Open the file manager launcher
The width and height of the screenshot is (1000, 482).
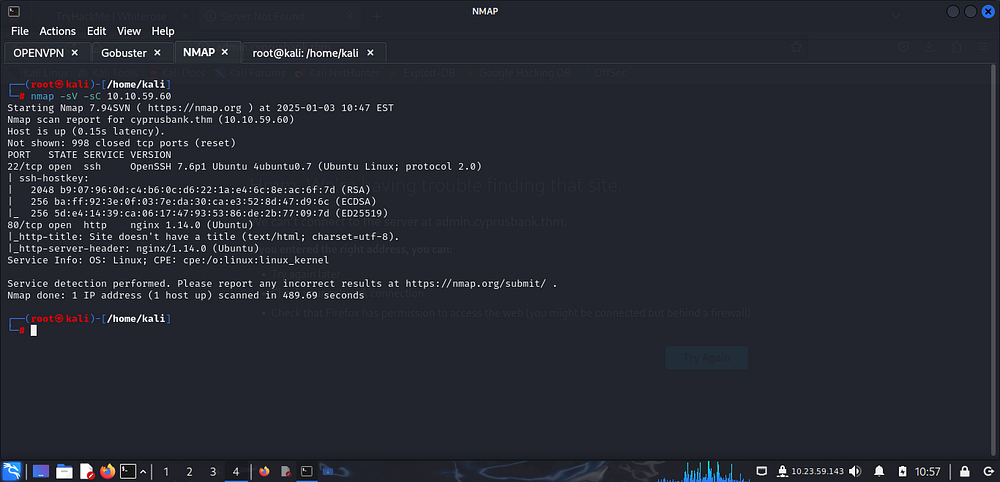point(64,471)
